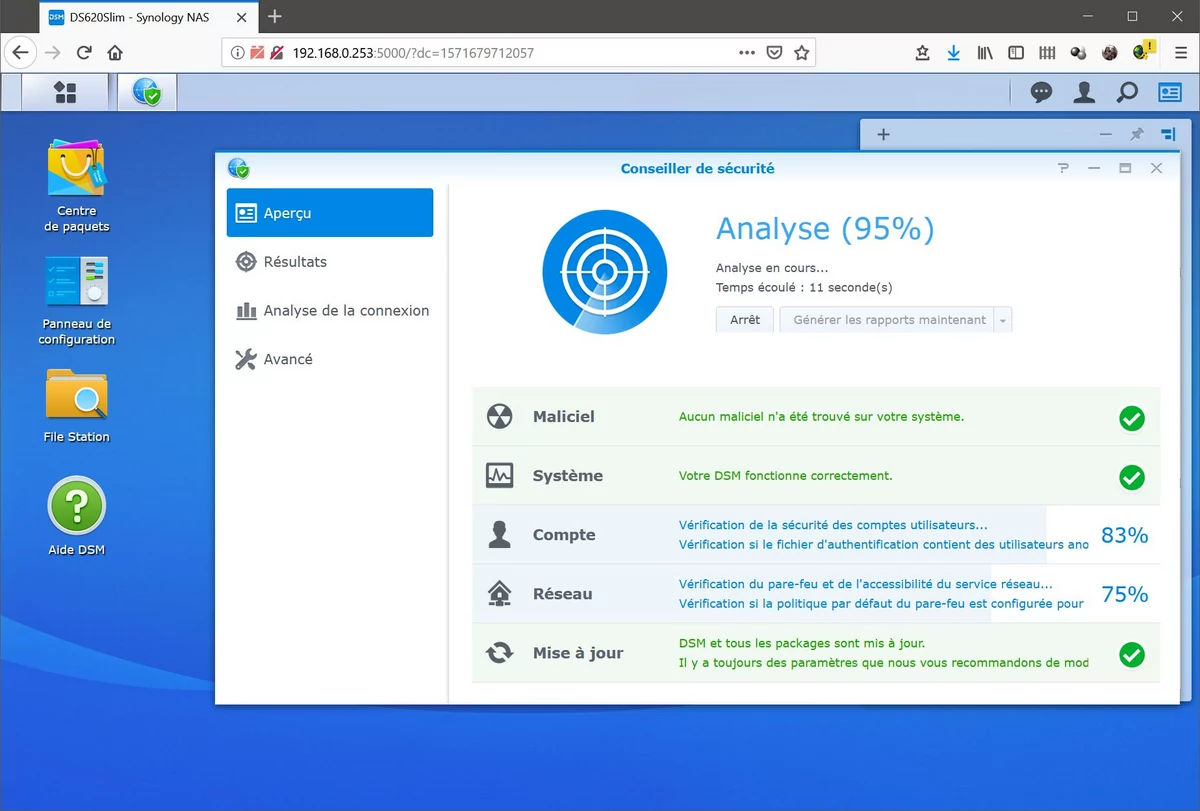Open page actions three-dot menu

pyautogui.click(x=747, y=53)
